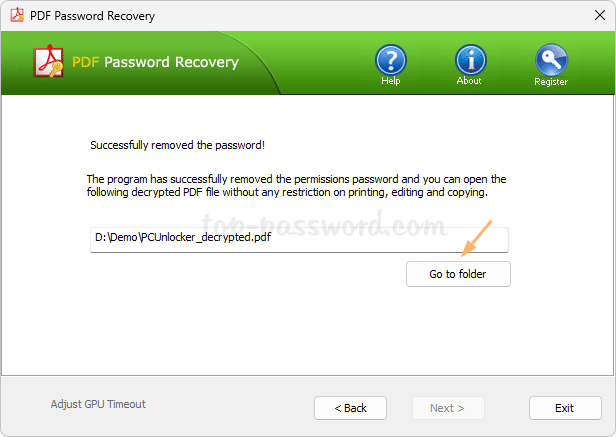Click the title bar application icon
The width and height of the screenshot is (616, 437).
point(17,16)
